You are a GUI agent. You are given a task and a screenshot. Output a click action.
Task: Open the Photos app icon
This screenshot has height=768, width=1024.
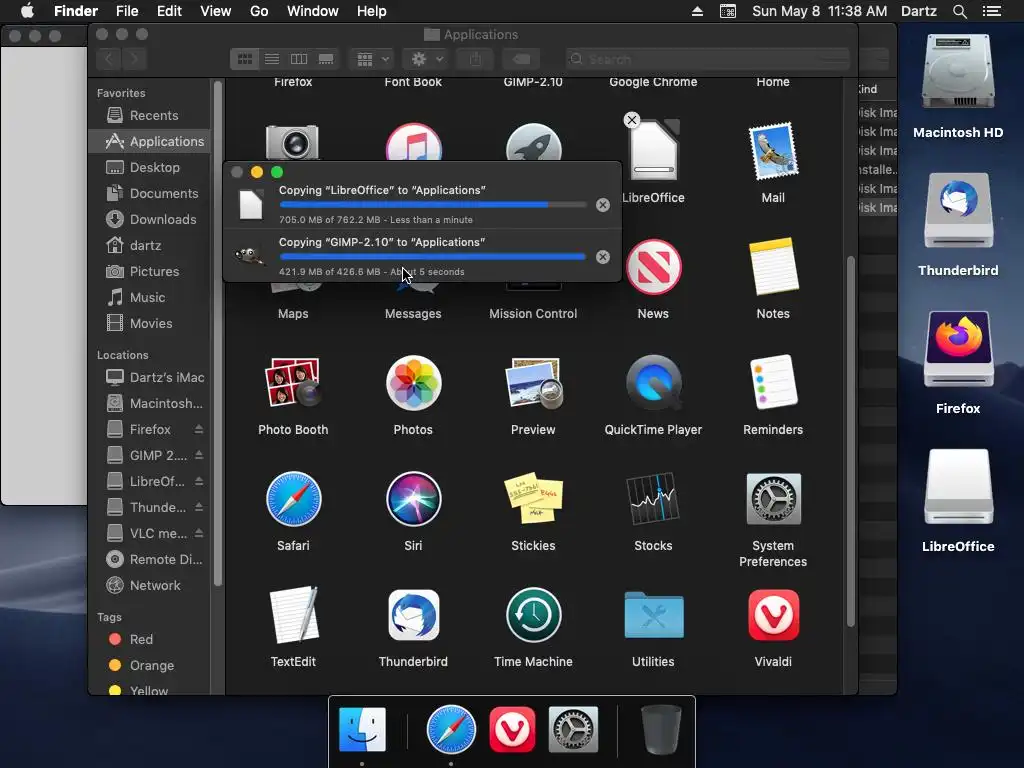pos(413,383)
